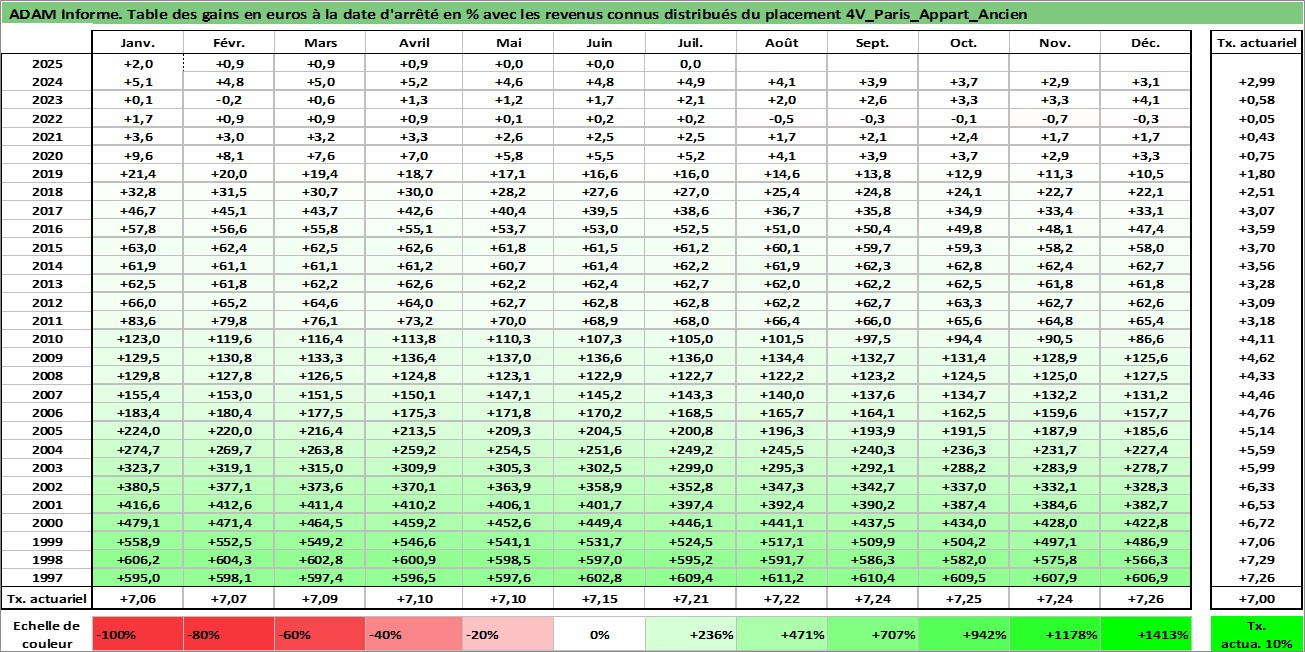Select cell +9,6 in 2020 January
1305x652 pixels.
(138, 155)
